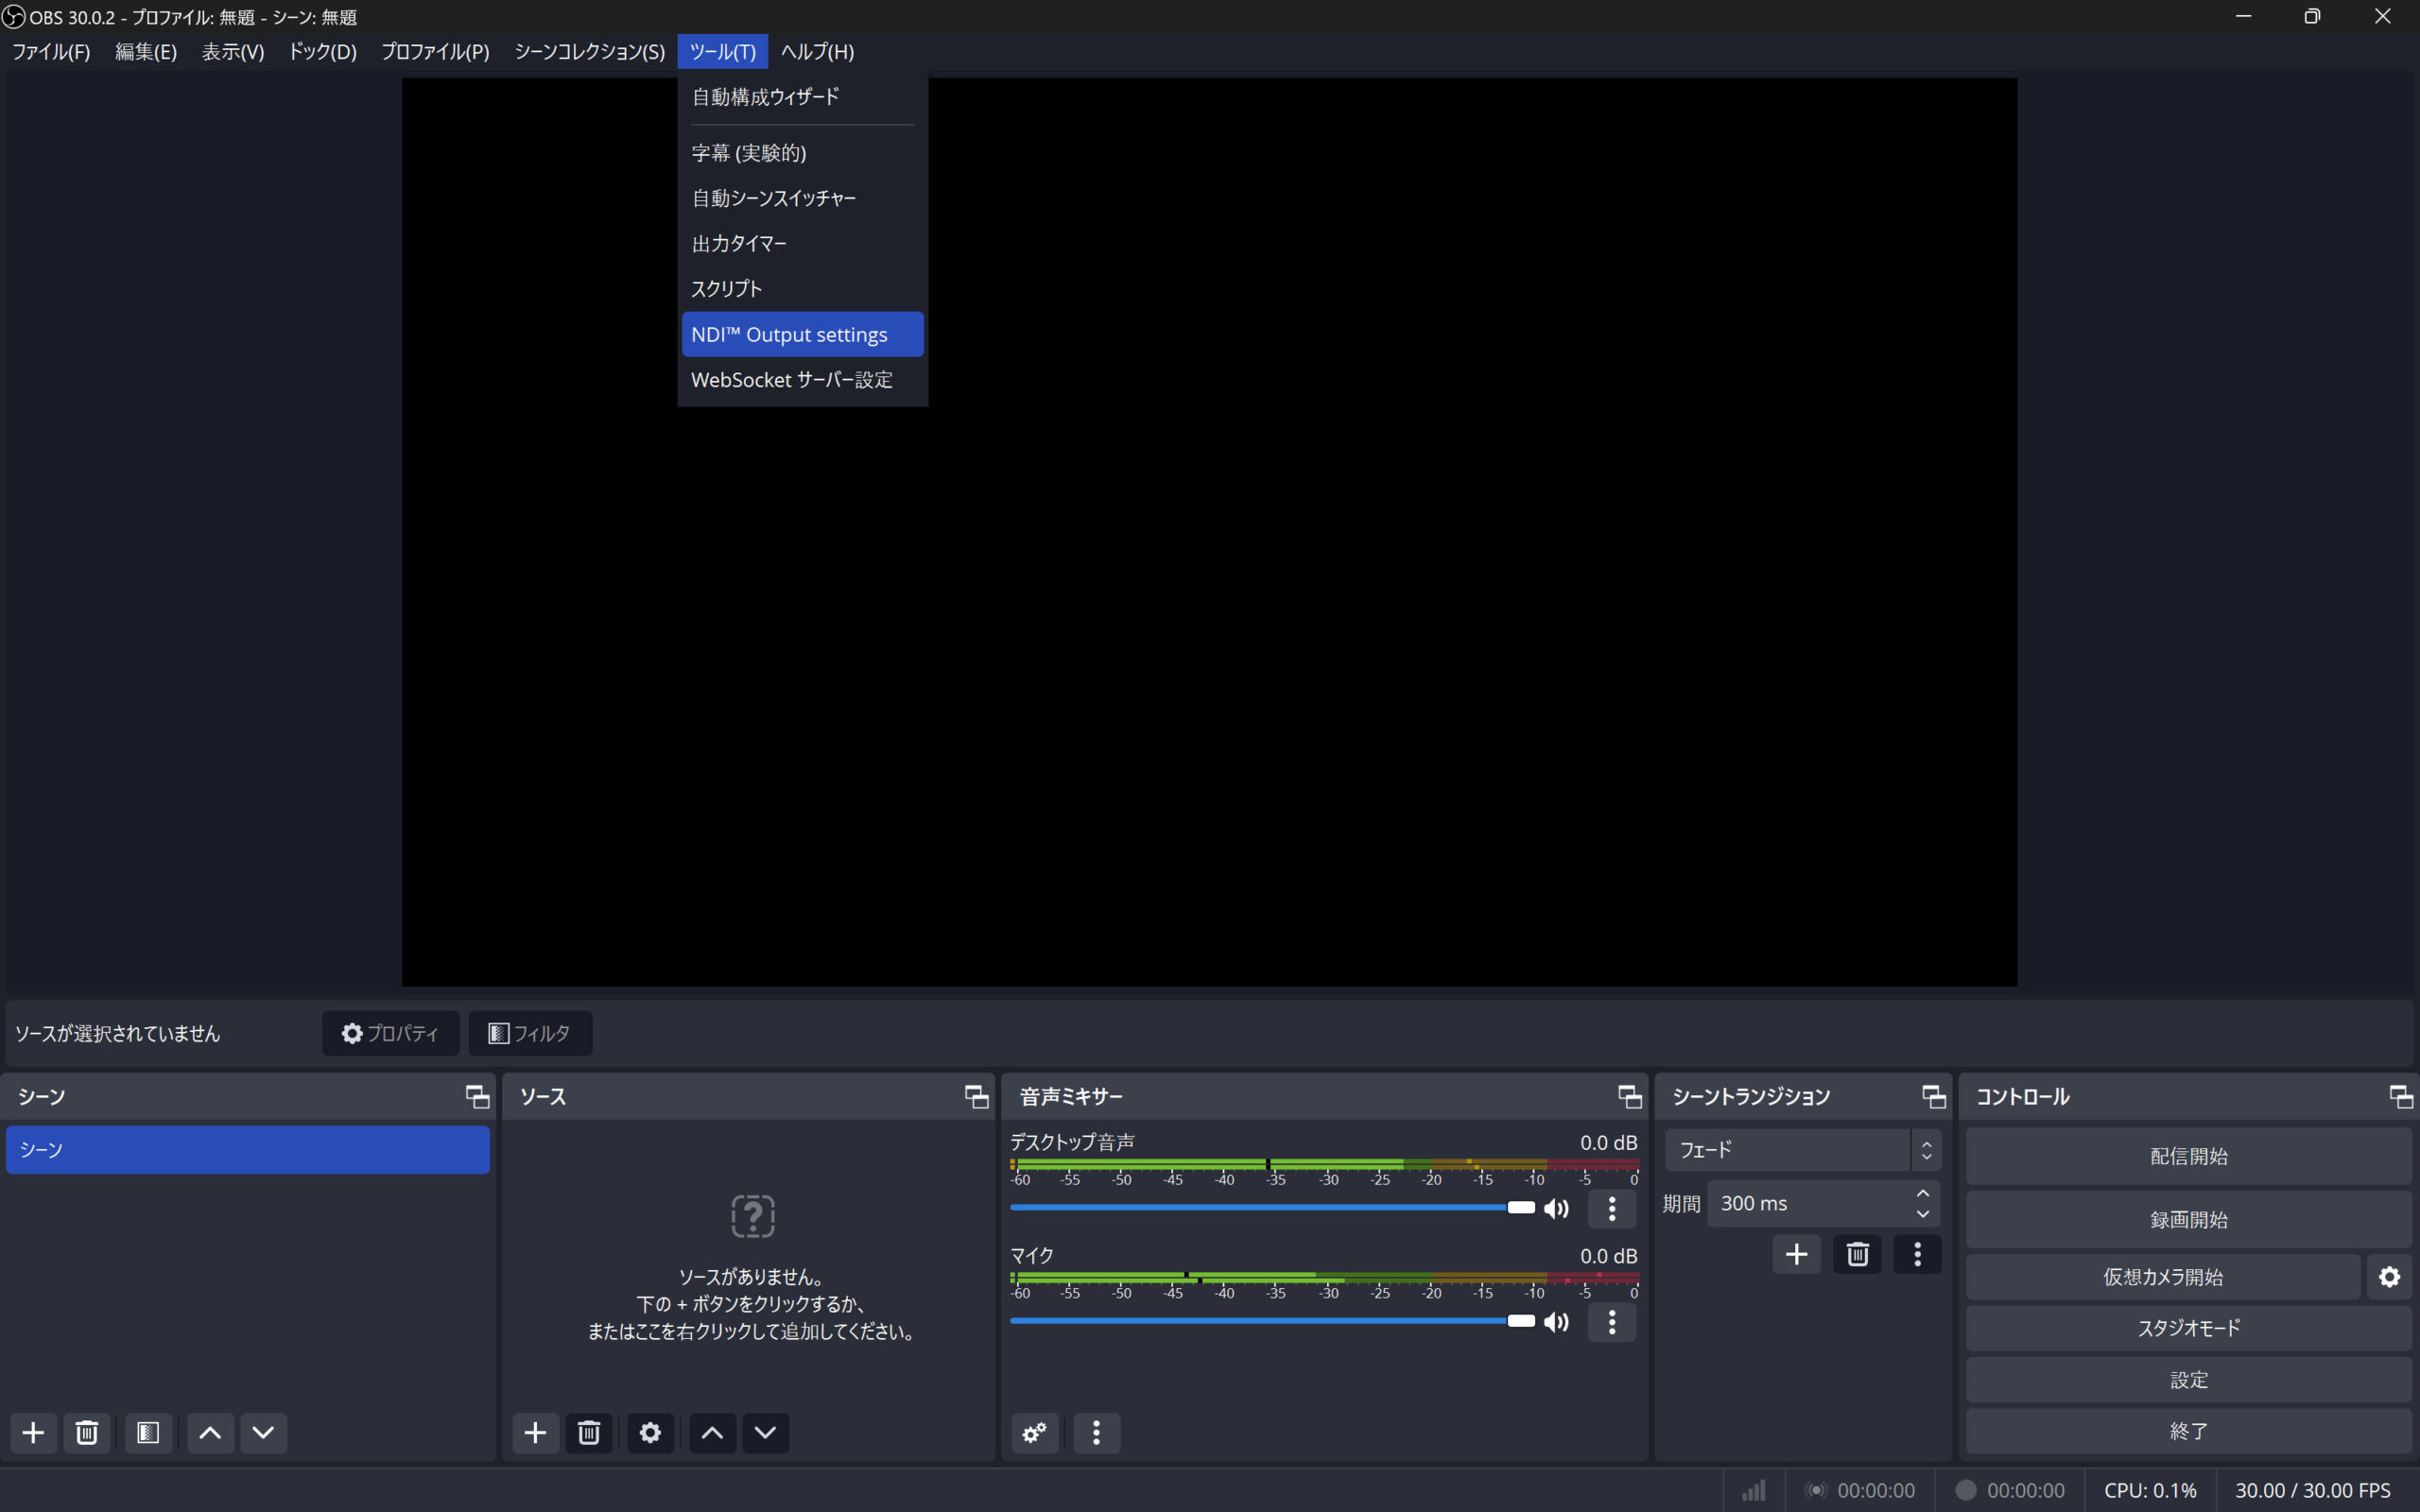Open the ドック(D) menu
The height and width of the screenshot is (1512, 2420).
[322, 51]
